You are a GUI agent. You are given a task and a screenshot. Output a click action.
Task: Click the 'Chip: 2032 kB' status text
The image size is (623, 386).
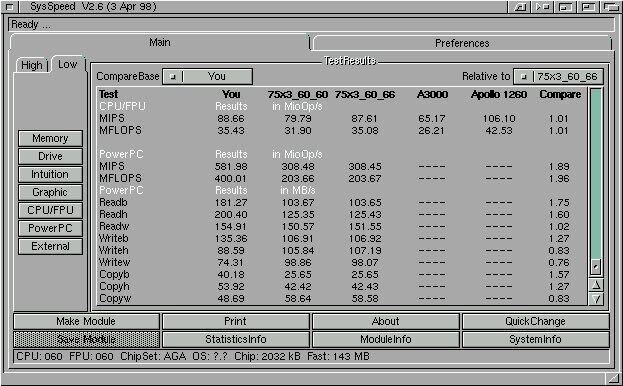tap(267, 356)
